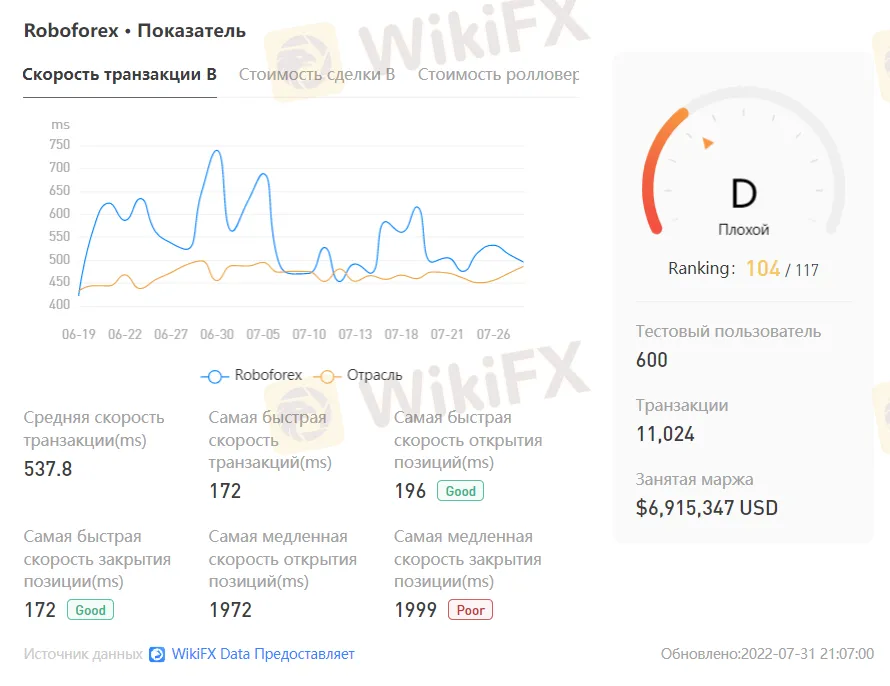Click the WikiFX logo icon near source
The image size is (890, 686).
pyautogui.click(x=157, y=655)
